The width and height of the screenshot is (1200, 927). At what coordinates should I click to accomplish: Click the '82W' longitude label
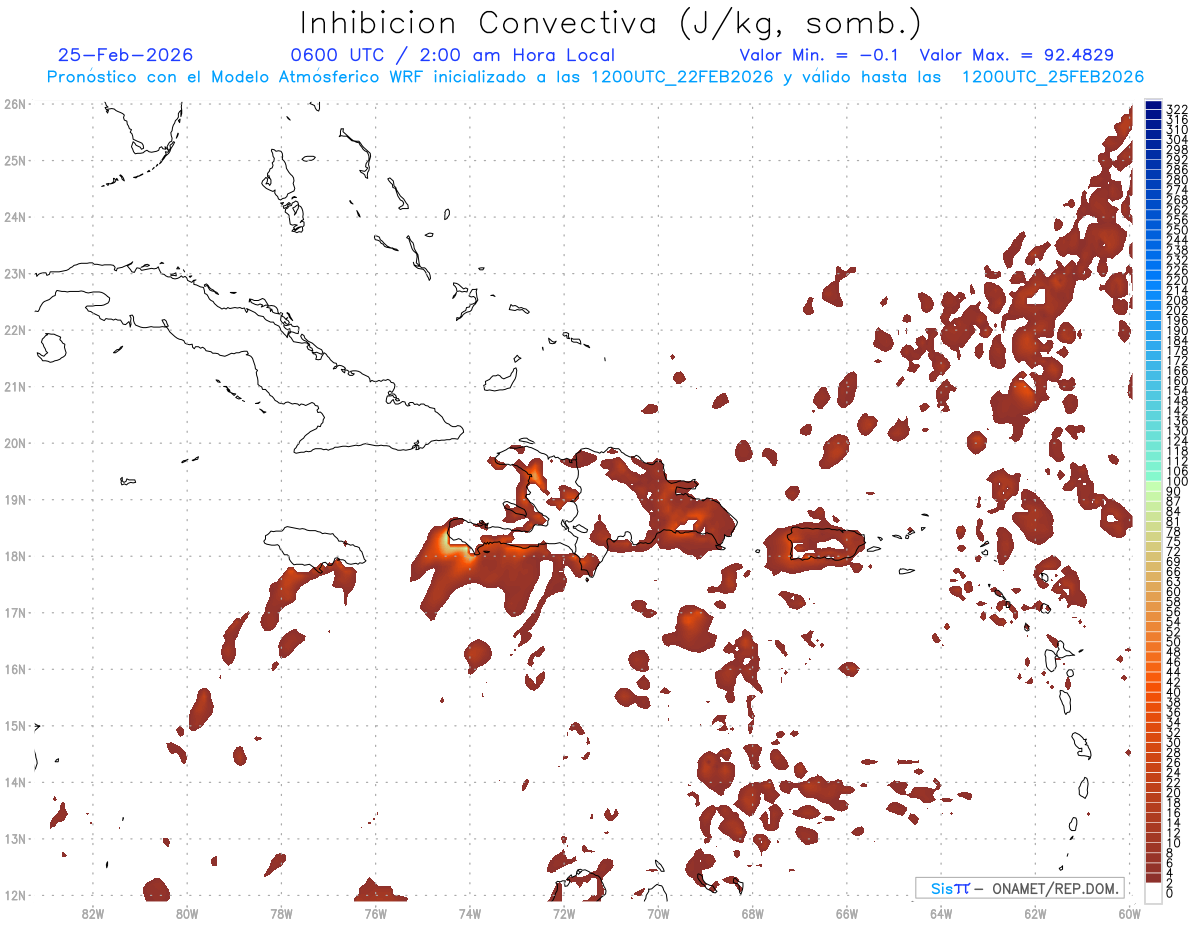pyautogui.click(x=93, y=914)
